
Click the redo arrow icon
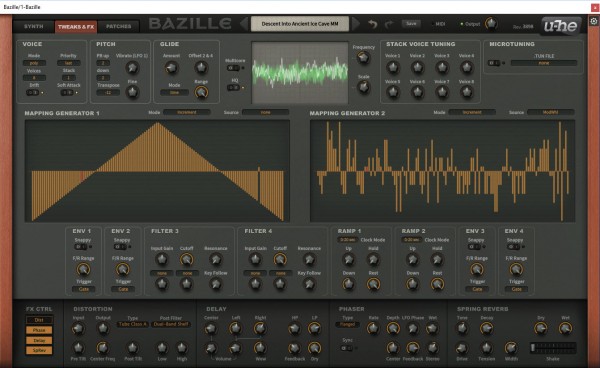click(389, 24)
